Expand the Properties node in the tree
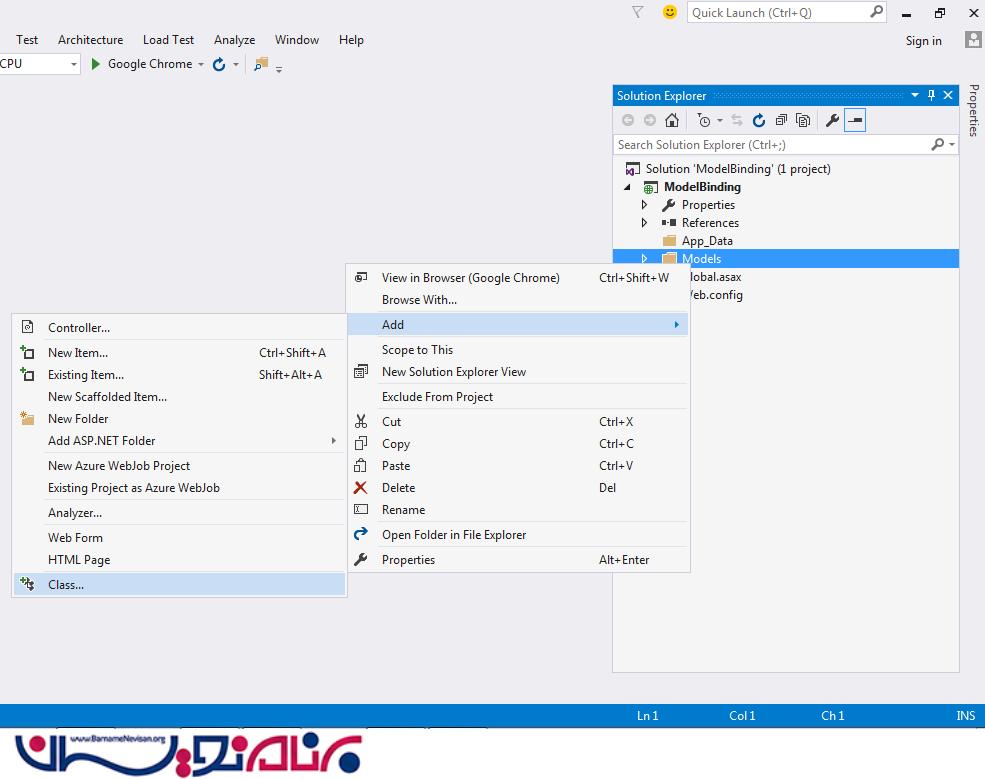985x779 pixels. pos(644,205)
